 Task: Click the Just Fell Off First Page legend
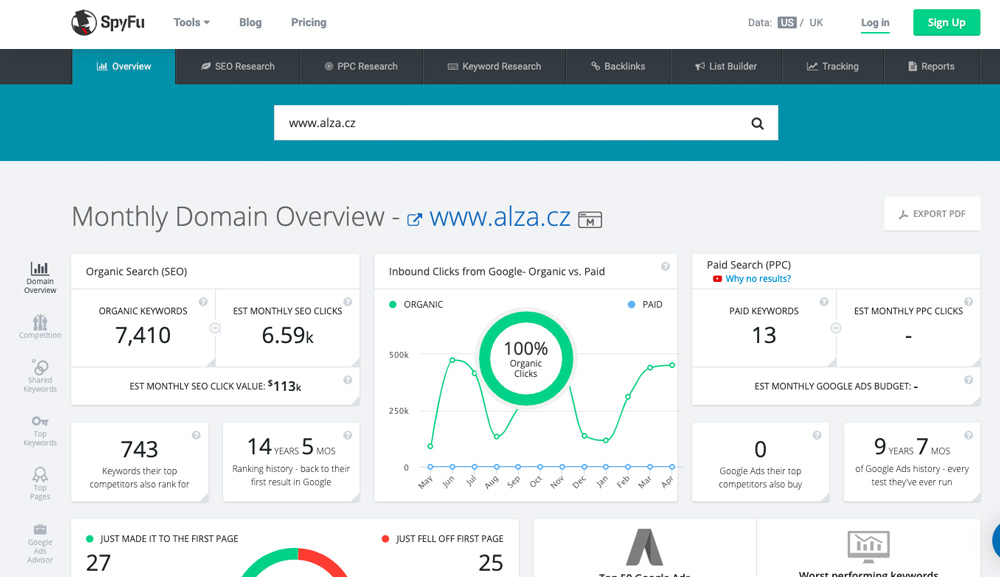[443, 539]
